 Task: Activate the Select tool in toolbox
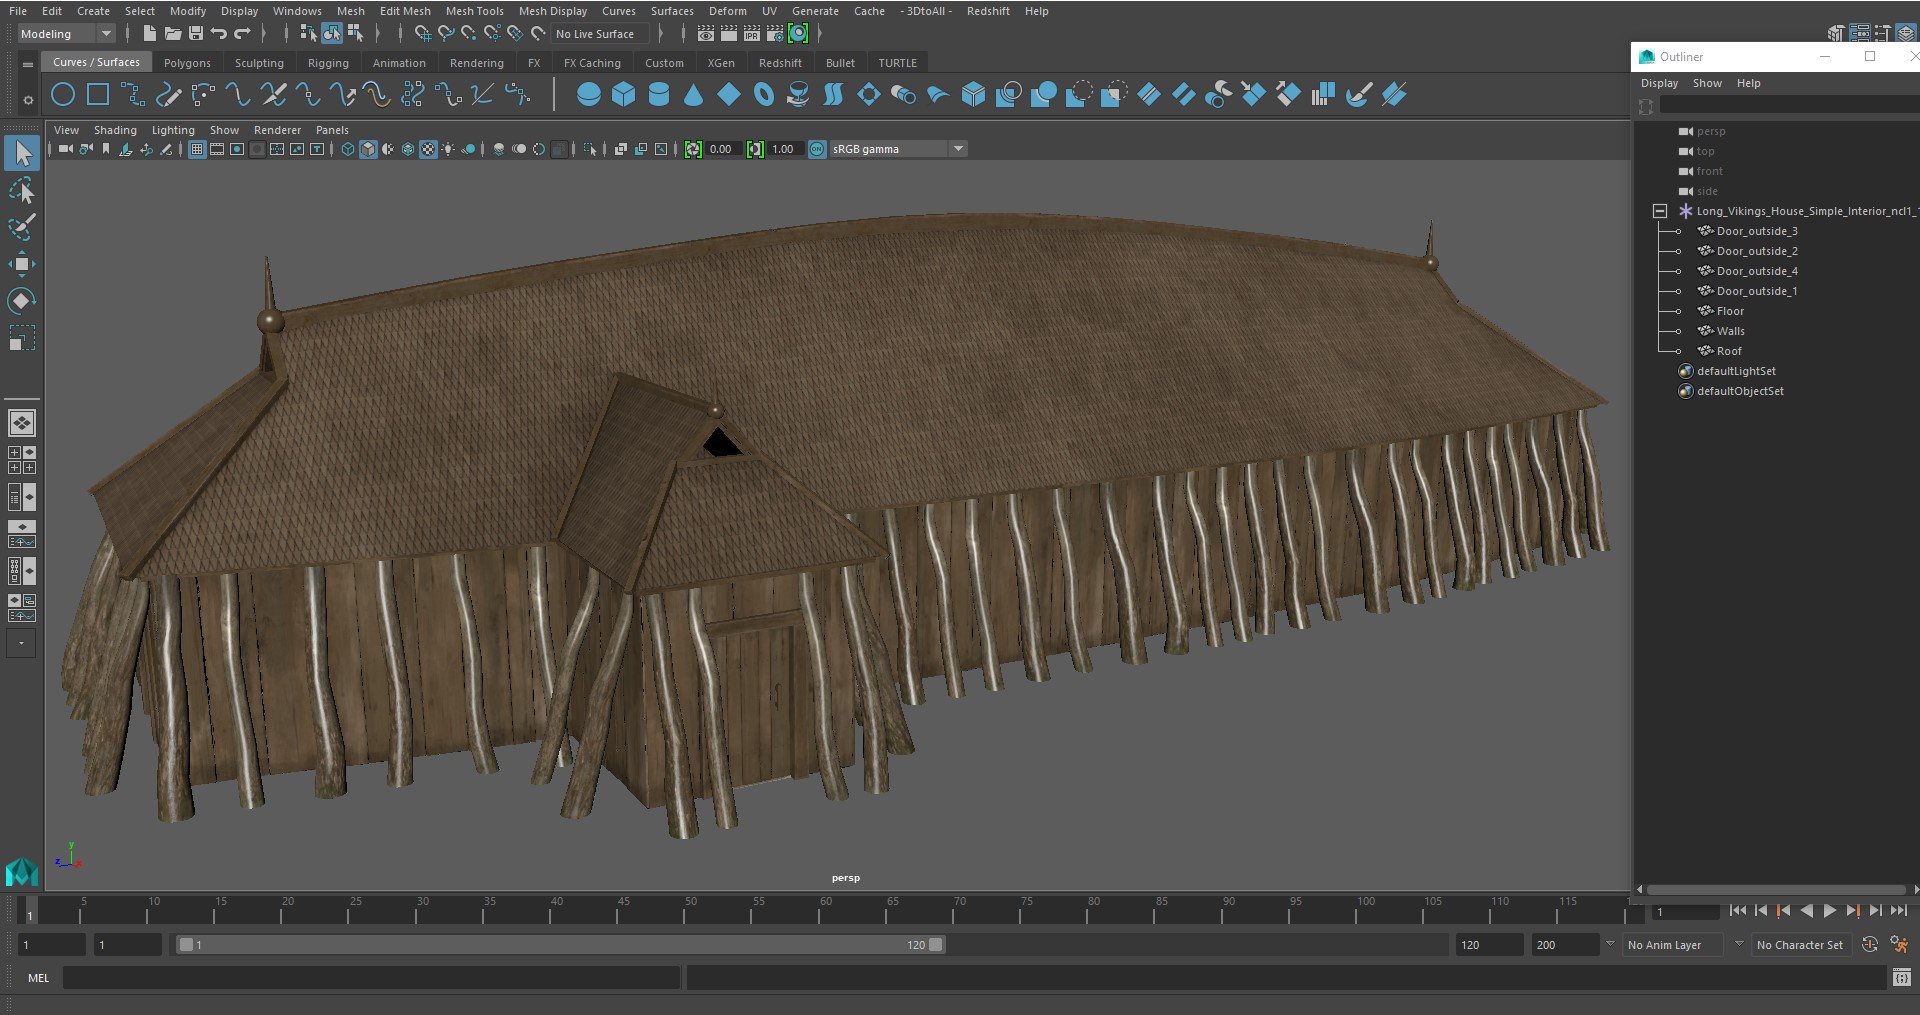pyautogui.click(x=22, y=153)
